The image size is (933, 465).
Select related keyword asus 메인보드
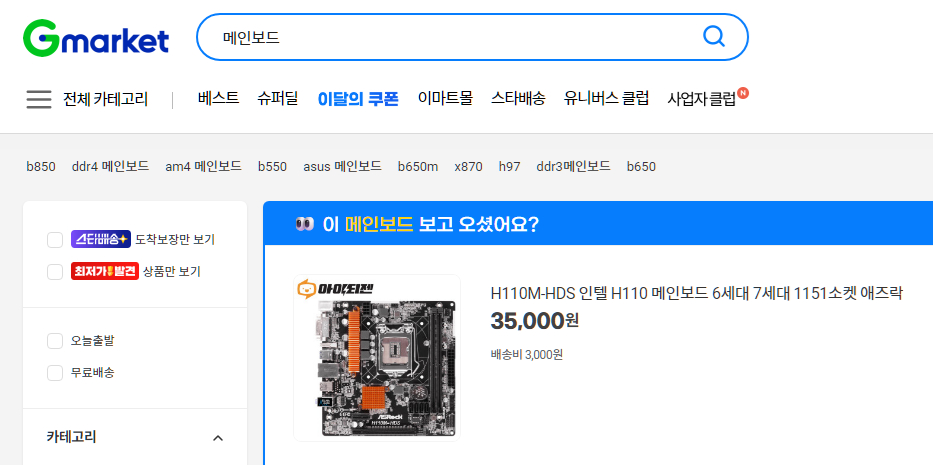coord(342,167)
